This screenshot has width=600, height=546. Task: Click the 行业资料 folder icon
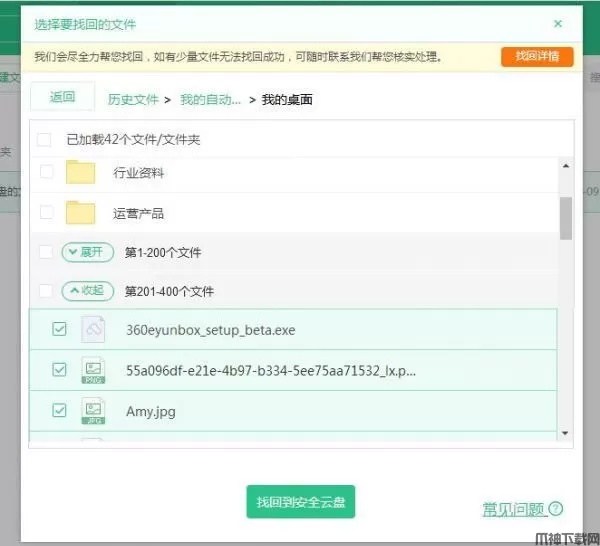(80, 173)
